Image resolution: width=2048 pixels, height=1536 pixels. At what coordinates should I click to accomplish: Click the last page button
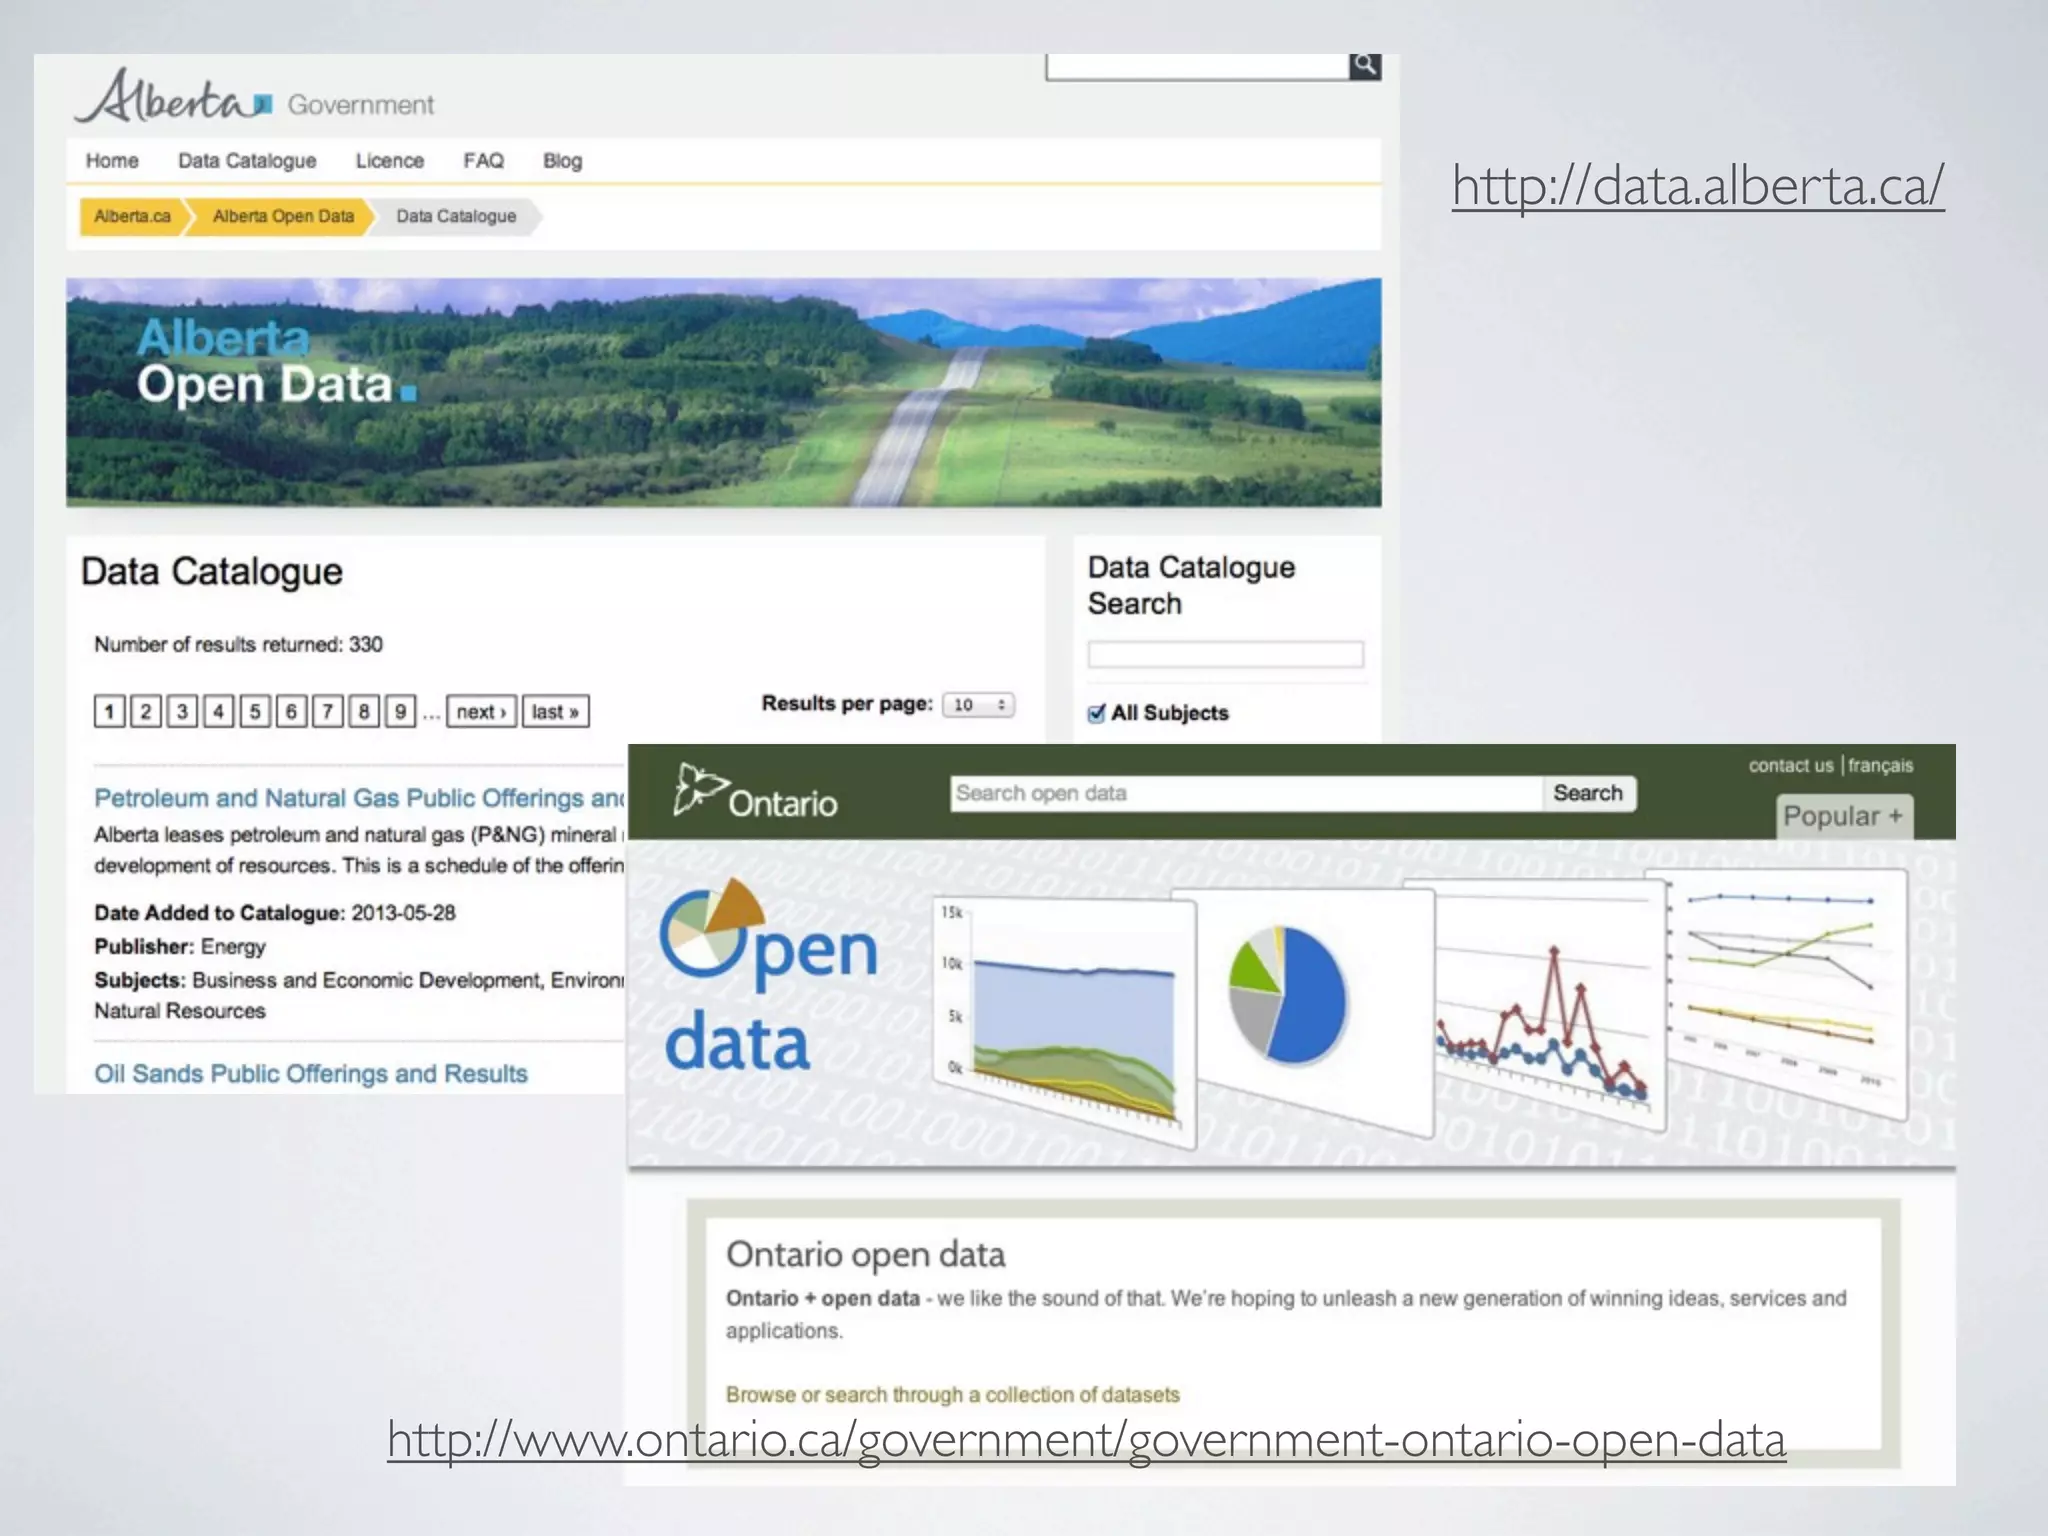[556, 711]
